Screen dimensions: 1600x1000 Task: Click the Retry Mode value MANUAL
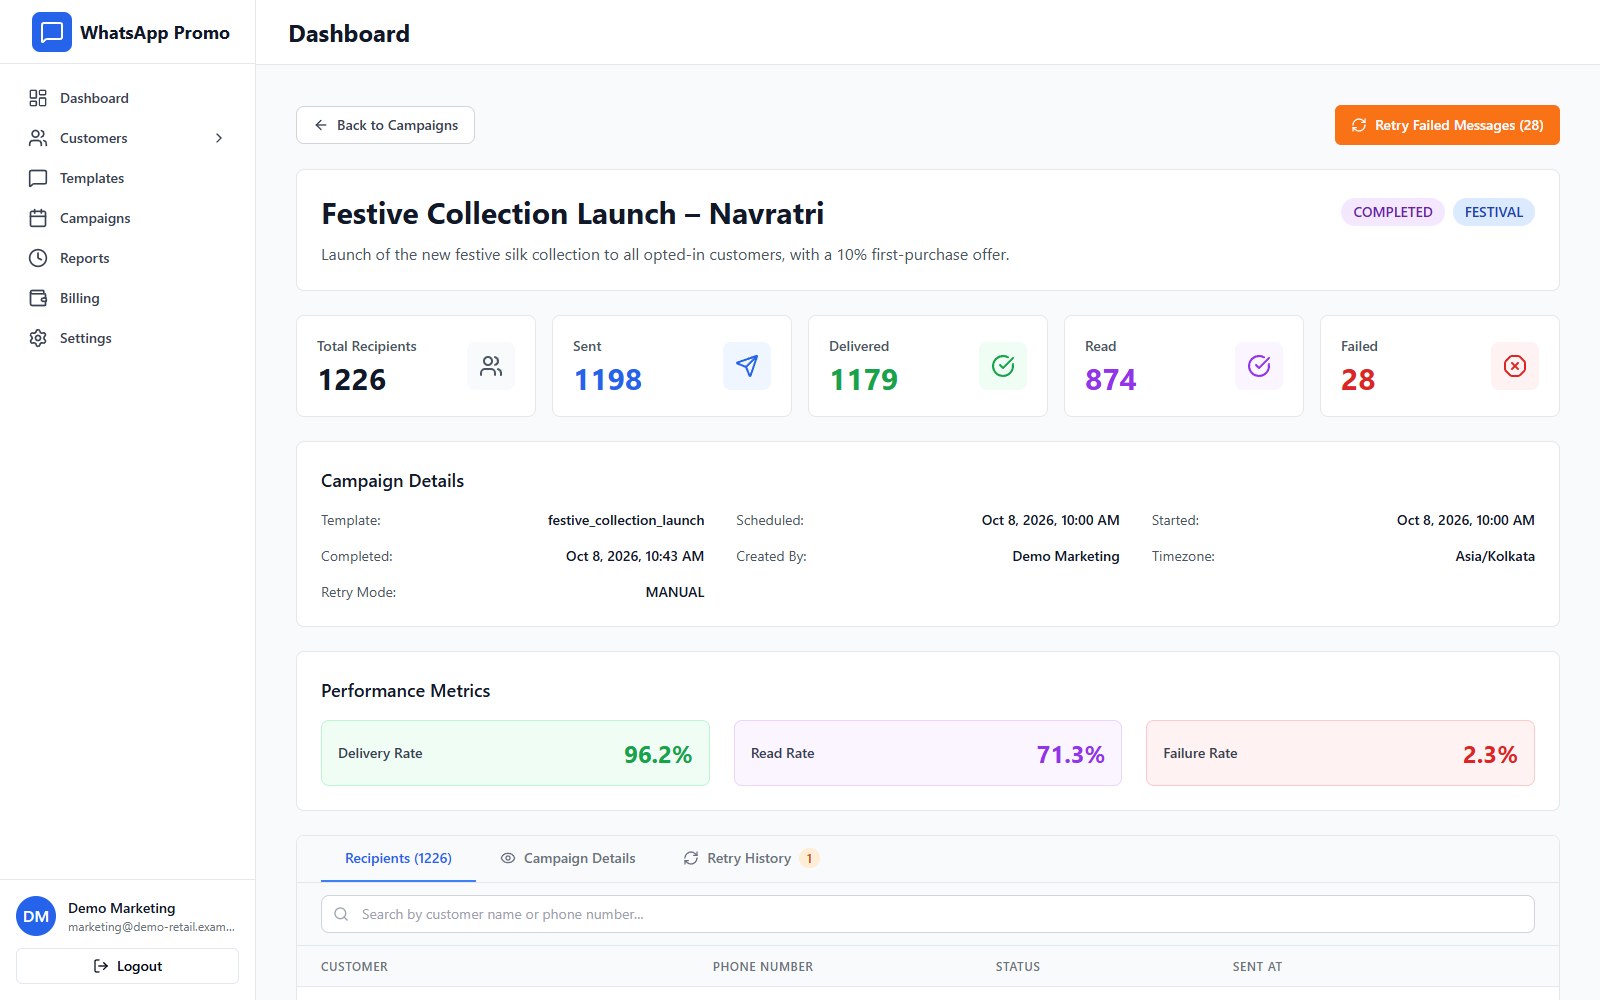coord(675,592)
